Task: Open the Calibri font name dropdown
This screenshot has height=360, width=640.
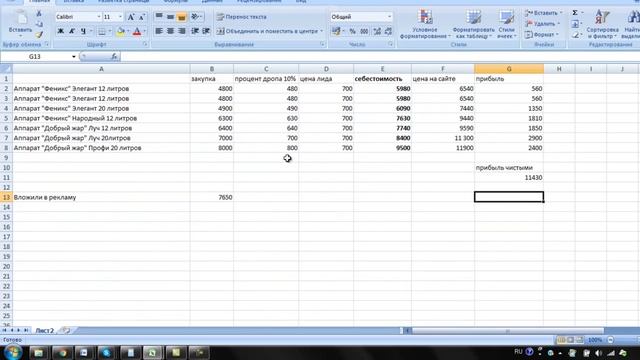Action: (99, 17)
